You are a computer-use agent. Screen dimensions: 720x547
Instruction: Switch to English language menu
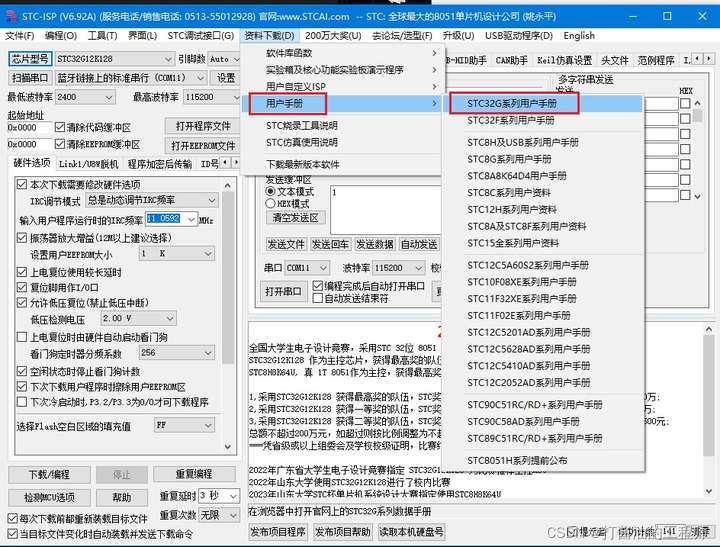pos(579,35)
